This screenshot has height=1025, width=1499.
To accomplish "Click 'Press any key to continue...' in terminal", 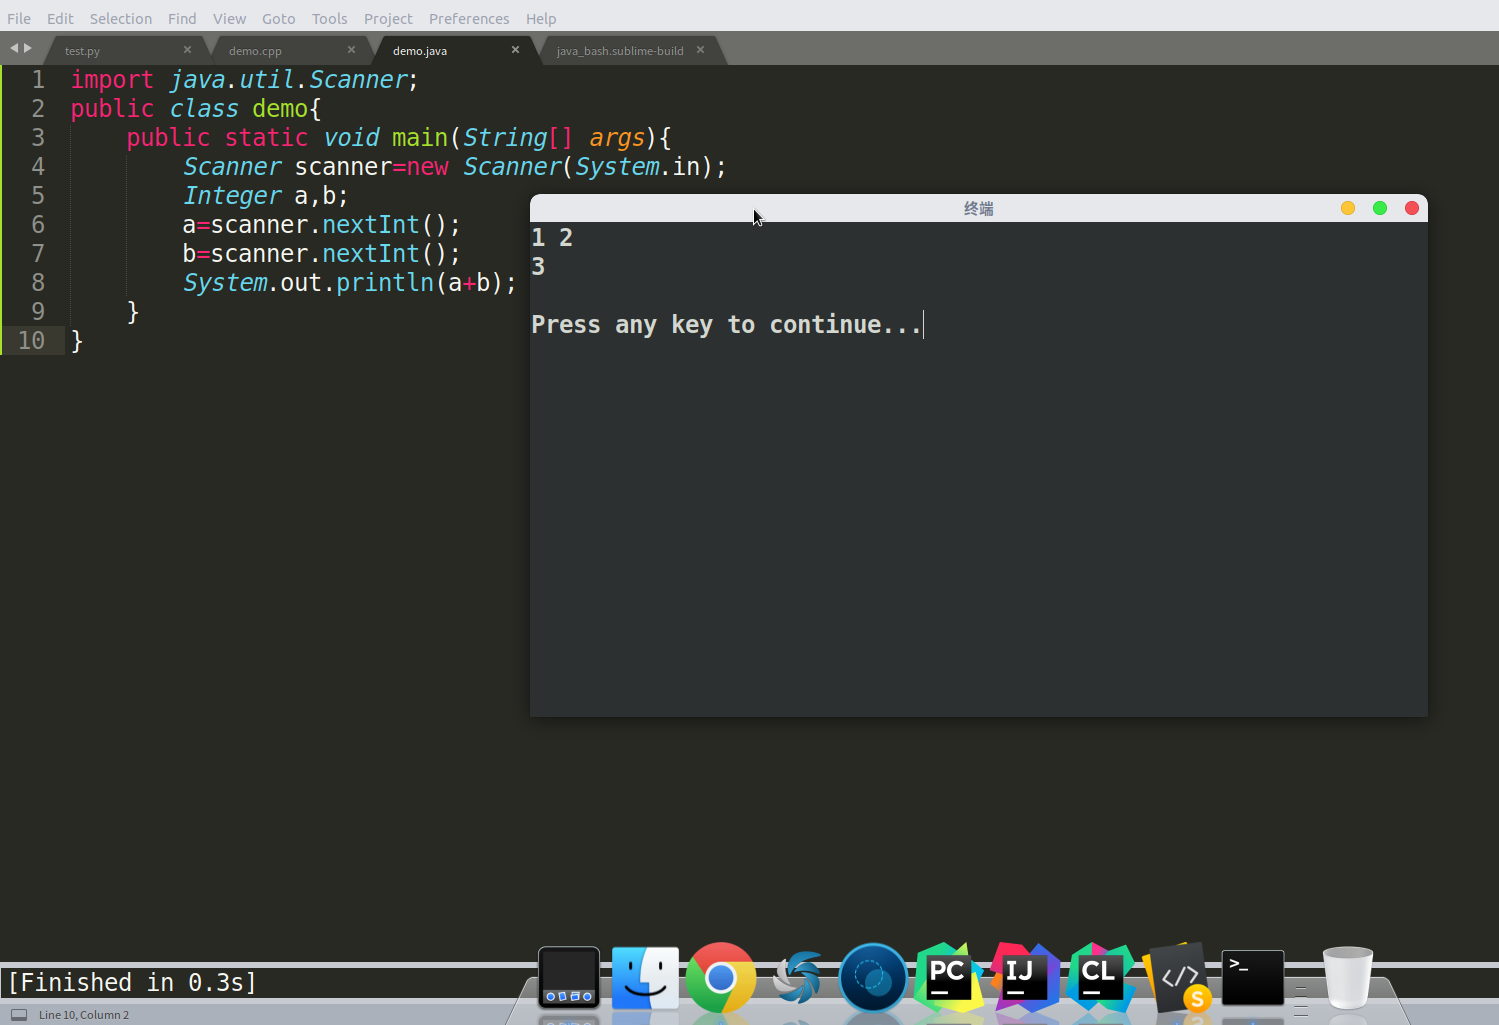I will (x=726, y=324).
